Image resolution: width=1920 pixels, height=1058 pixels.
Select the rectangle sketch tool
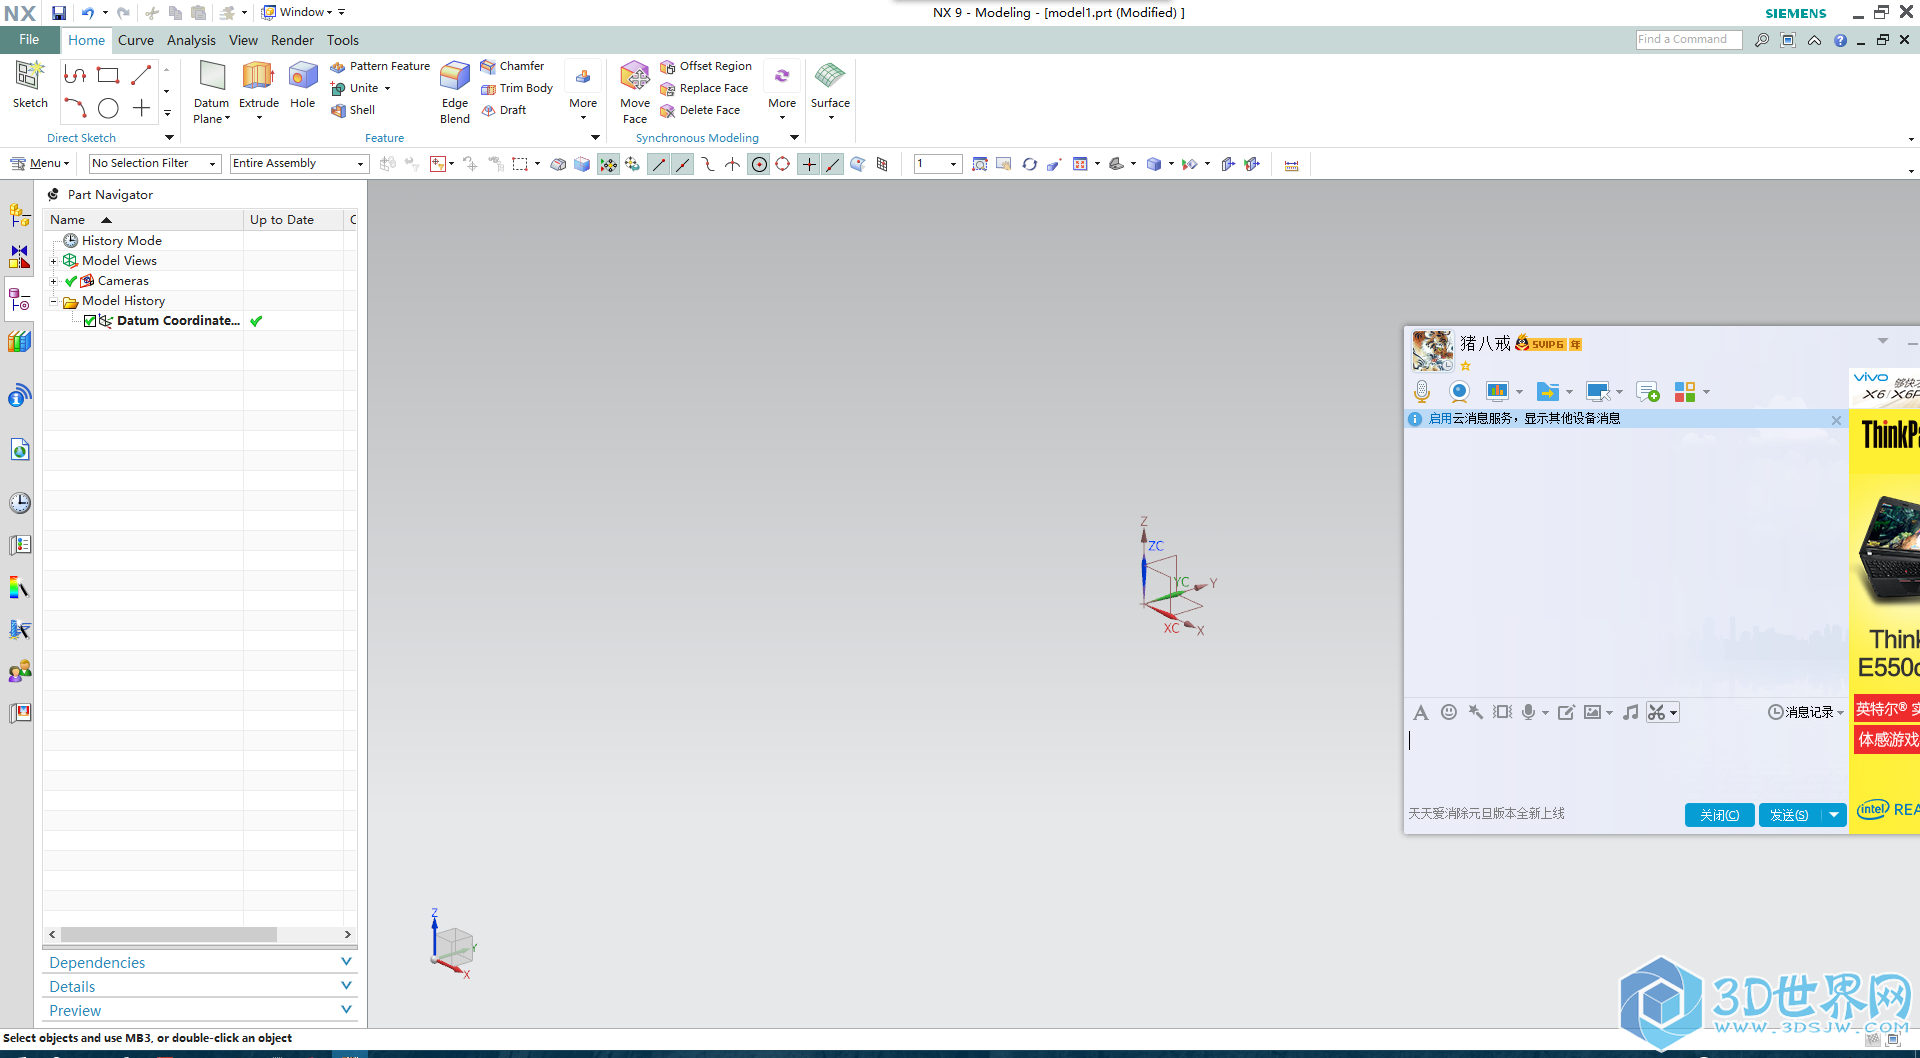[108, 75]
